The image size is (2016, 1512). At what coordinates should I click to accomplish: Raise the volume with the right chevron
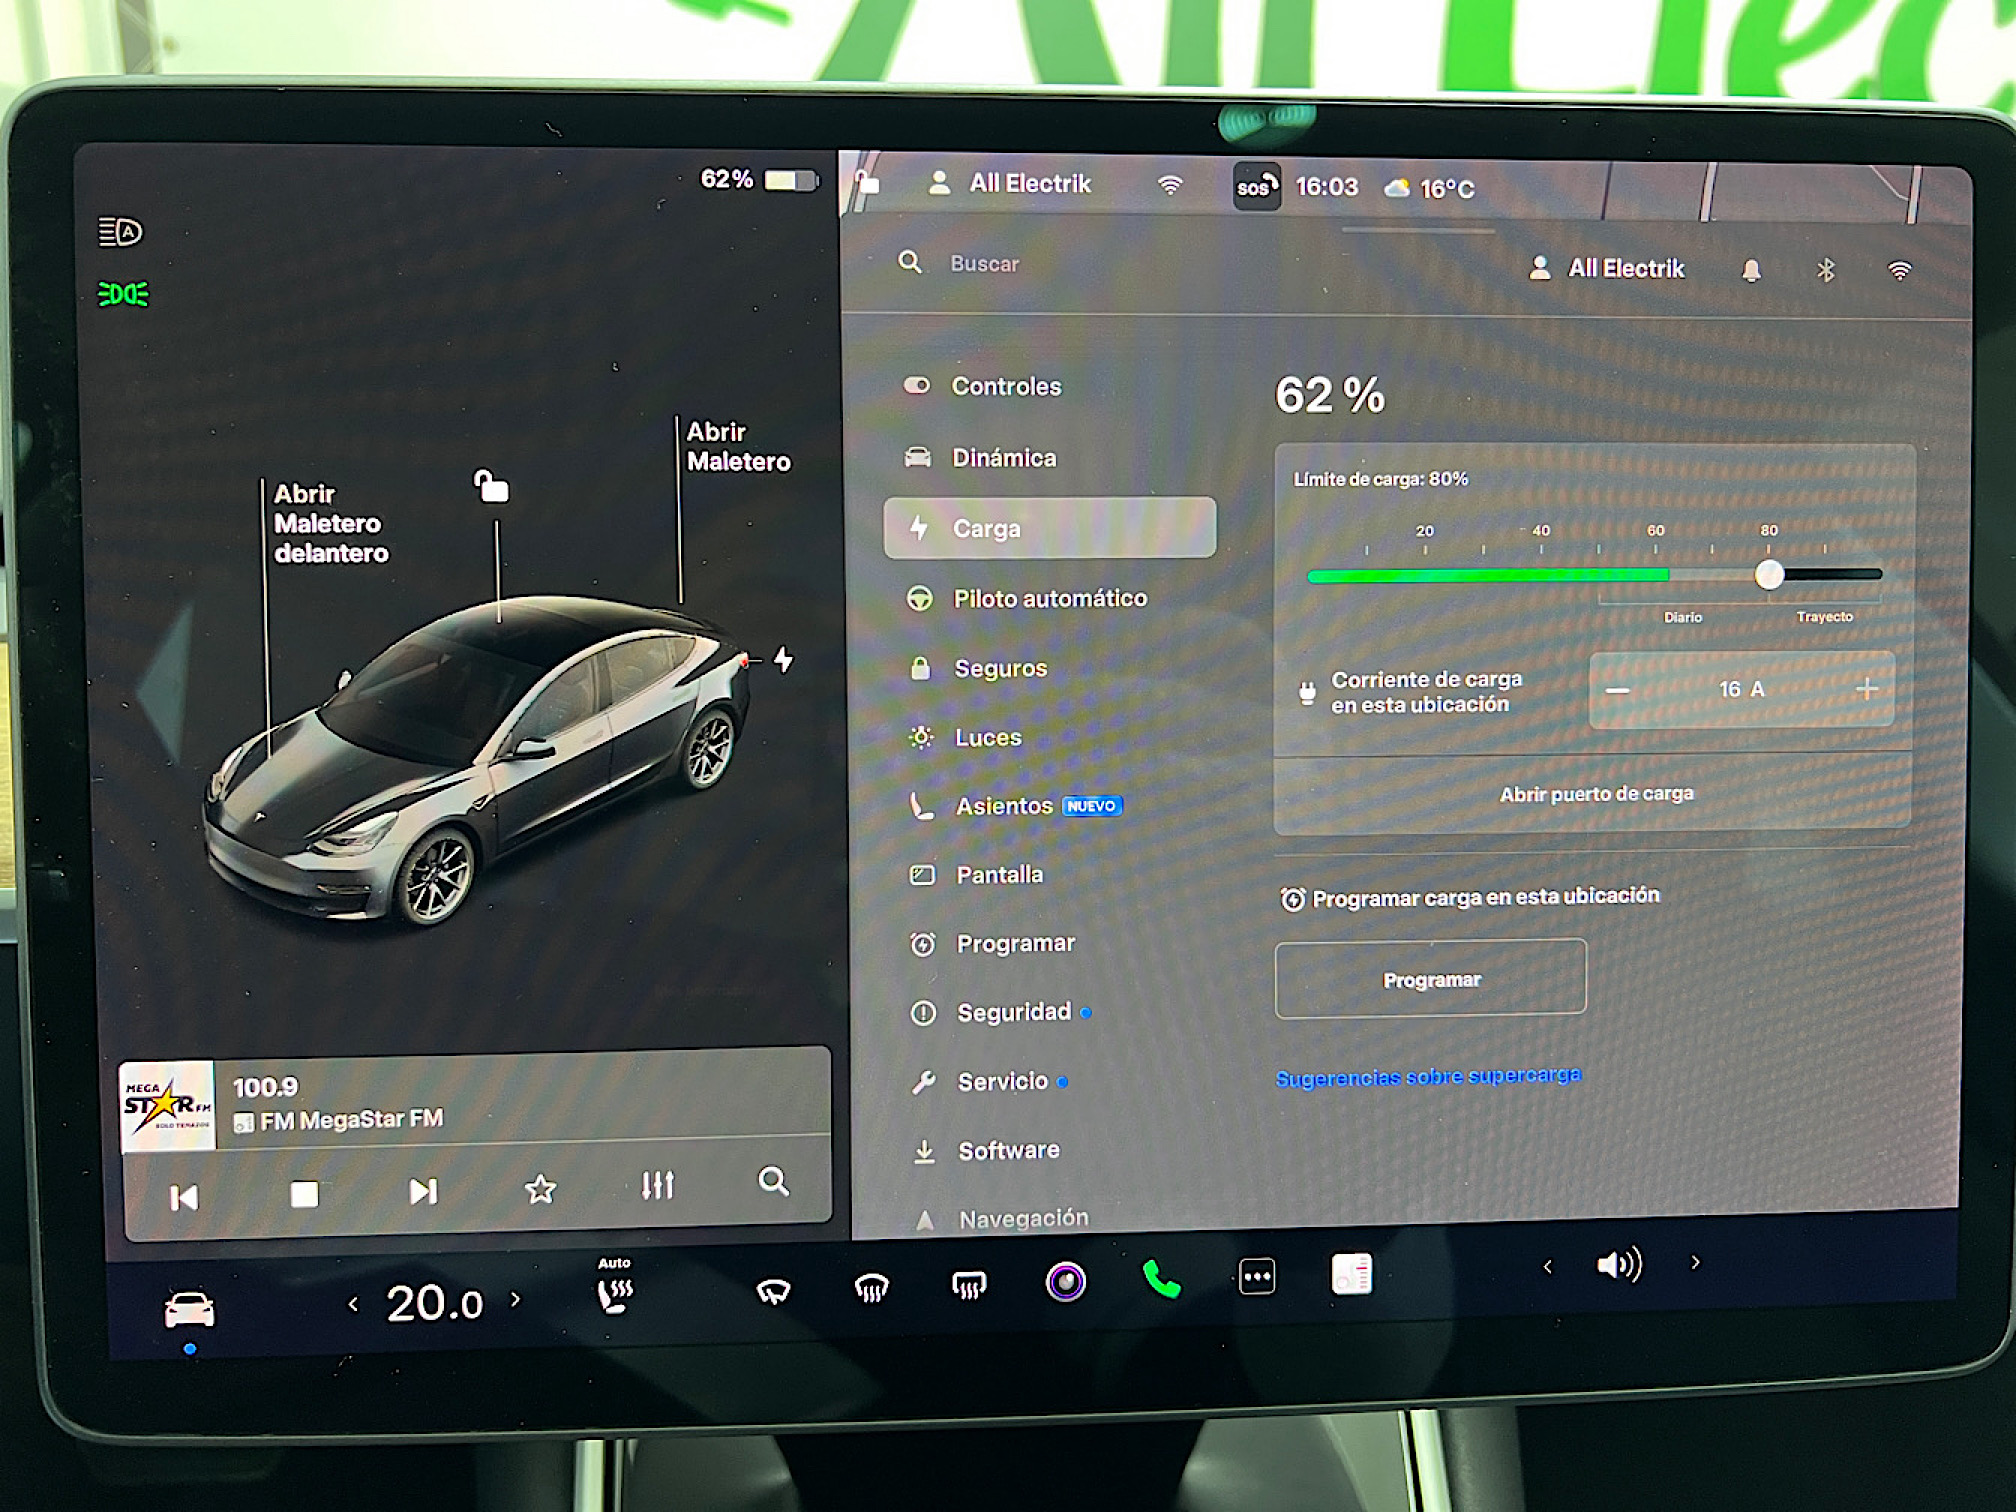[x=1695, y=1263]
